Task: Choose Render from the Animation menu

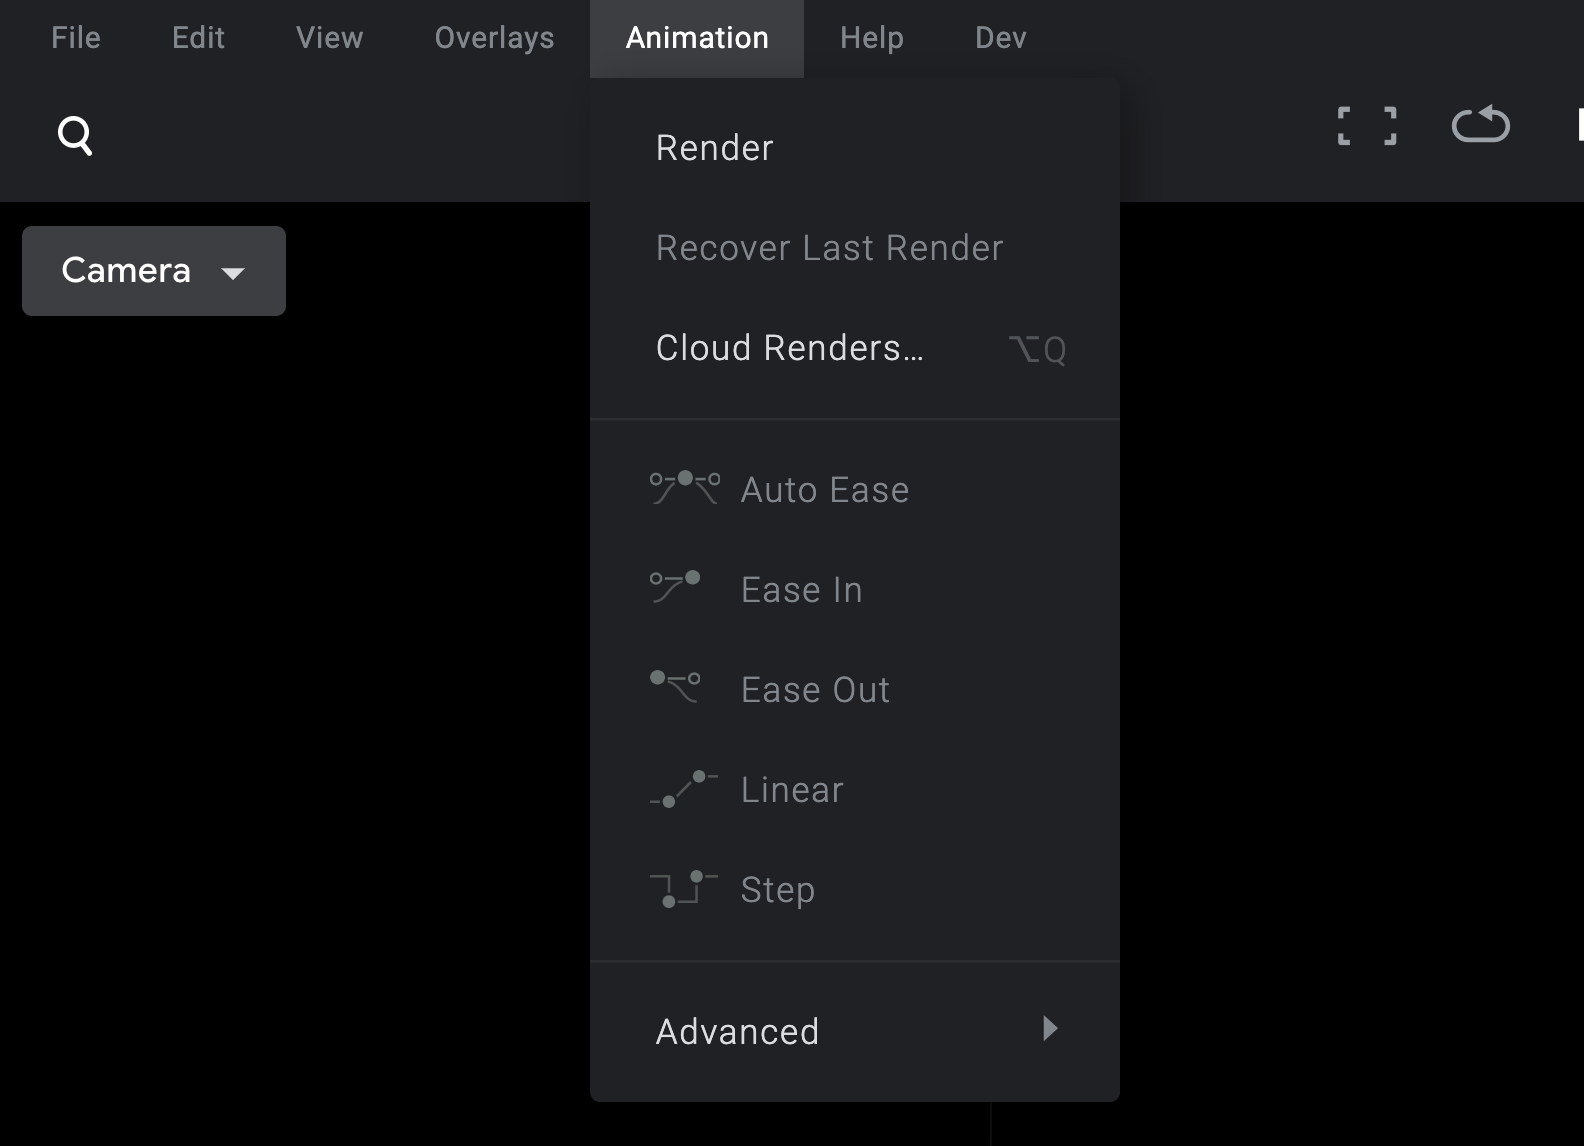Action: (714, 148)
